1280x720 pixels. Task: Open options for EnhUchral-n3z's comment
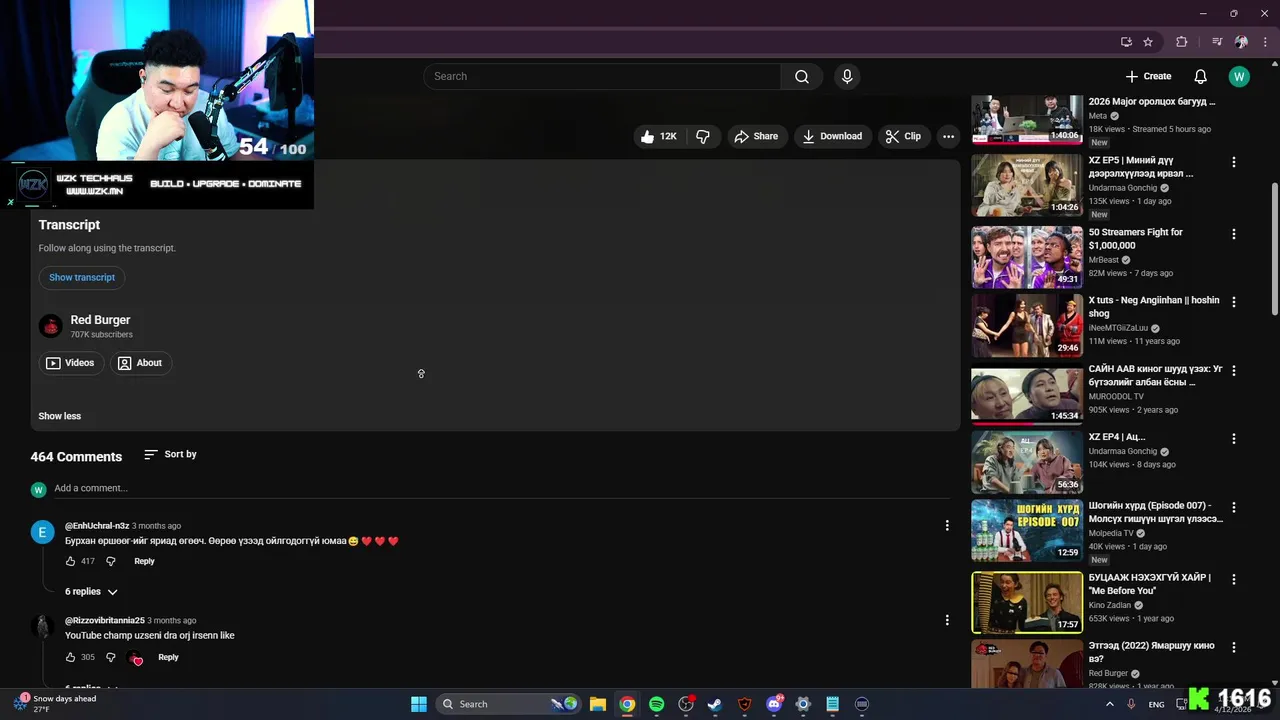click(x=947, y=525)
